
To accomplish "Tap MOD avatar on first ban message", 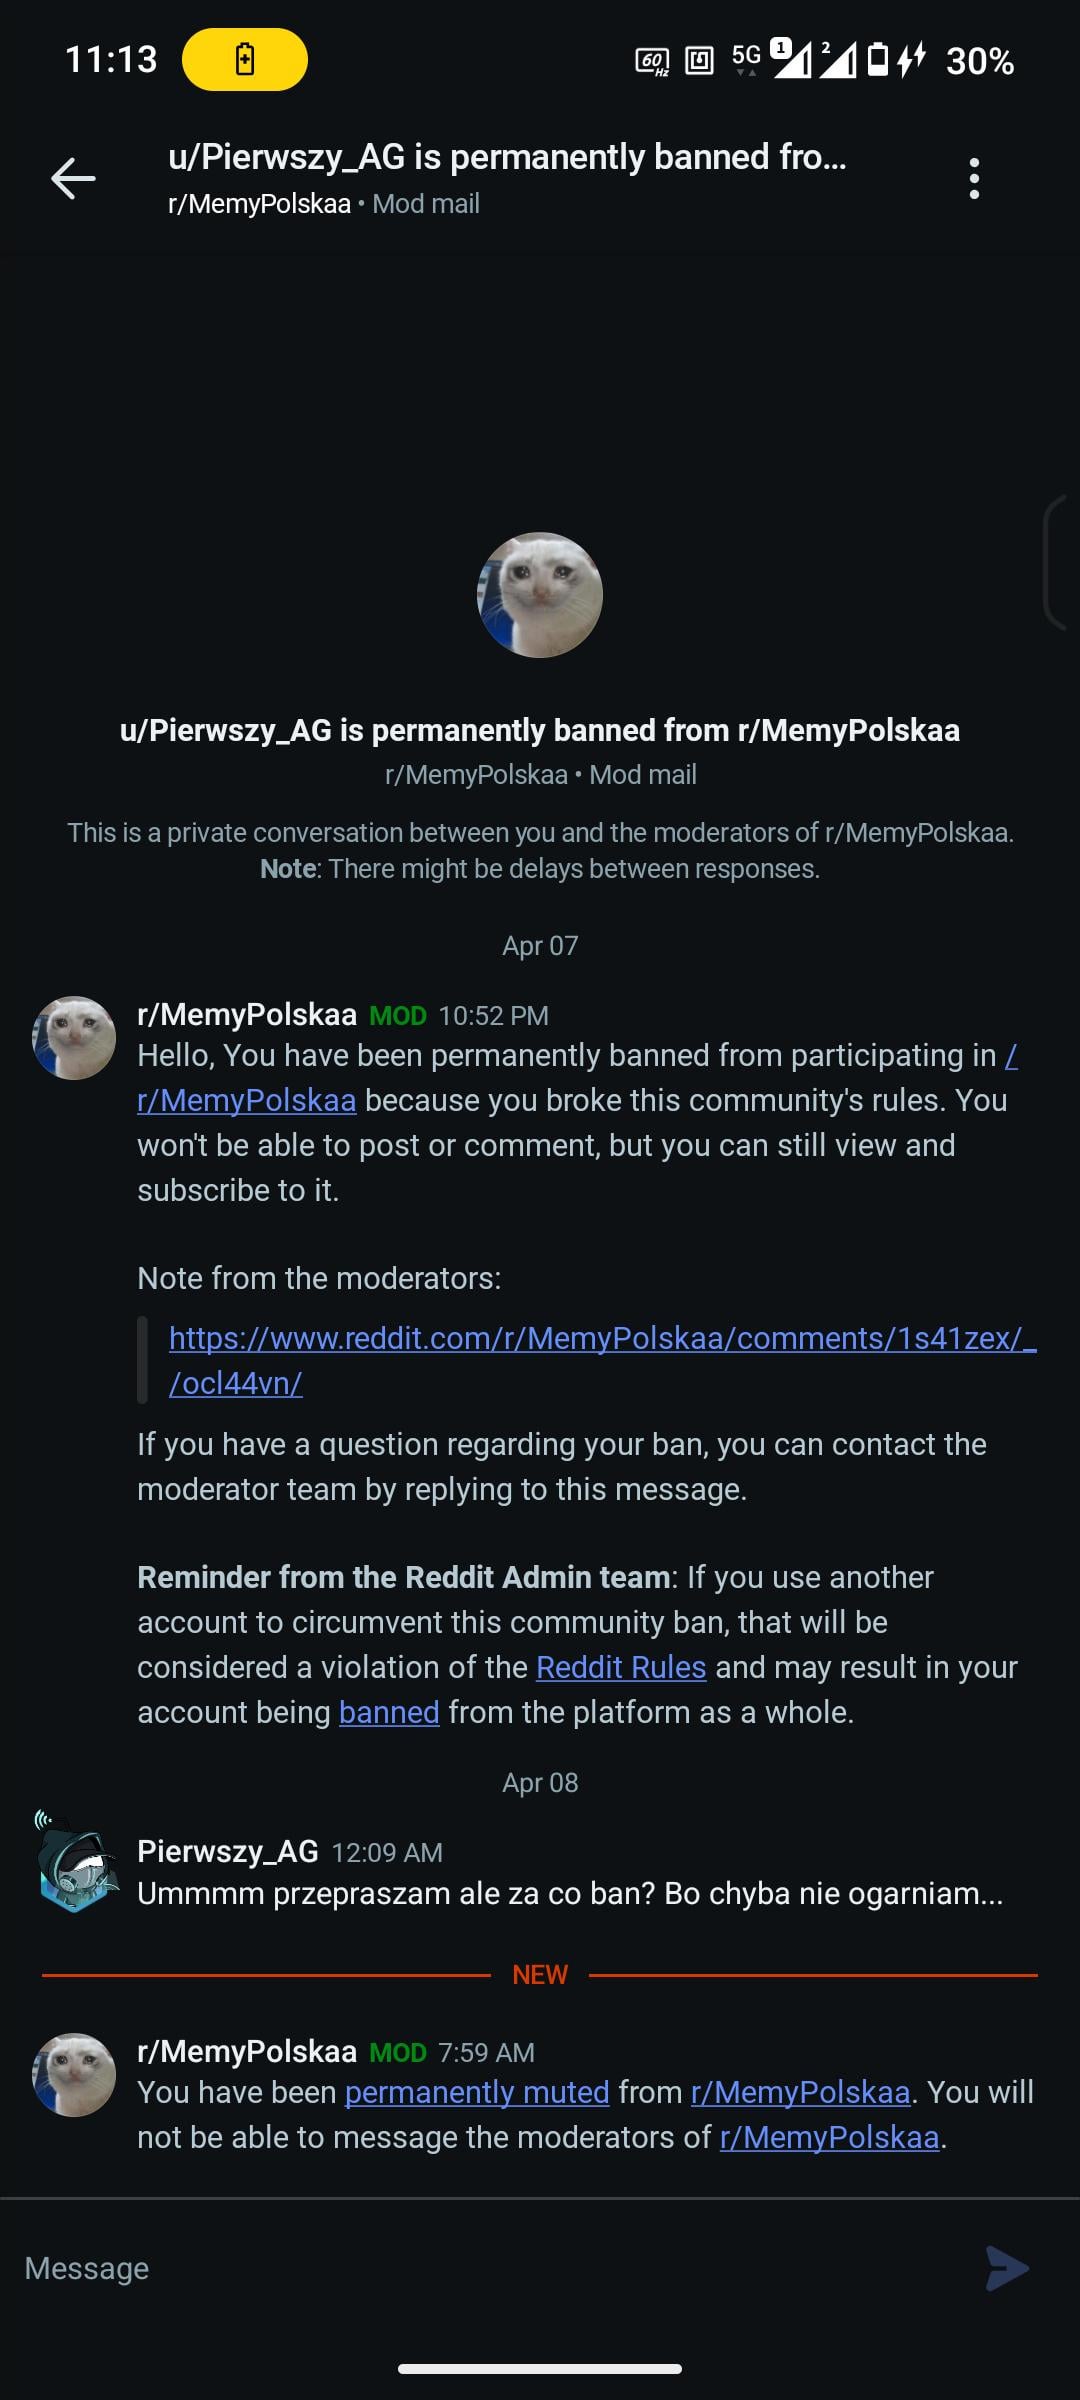I will click(x=75, y=1038).
